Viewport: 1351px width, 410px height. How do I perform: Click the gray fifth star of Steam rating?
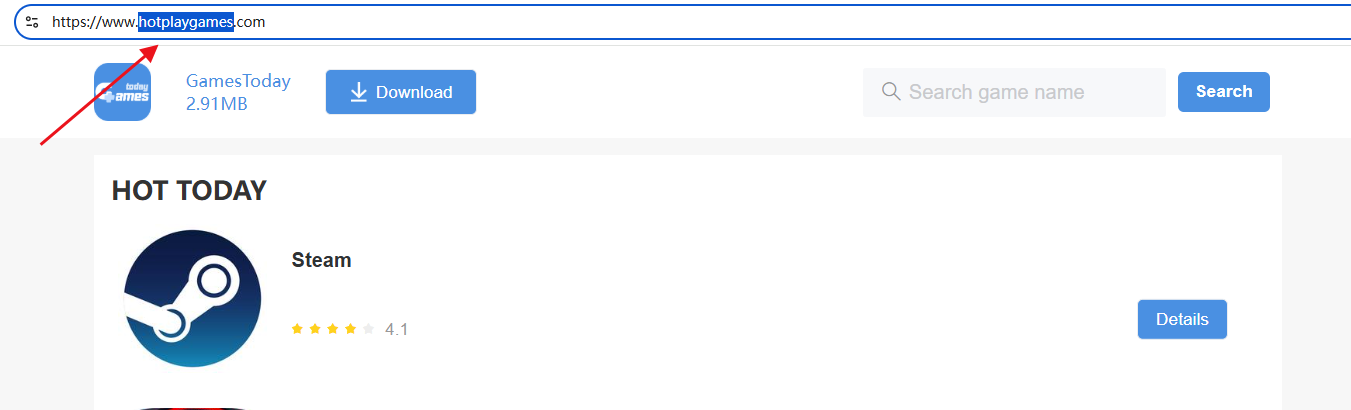coord(369,329)
